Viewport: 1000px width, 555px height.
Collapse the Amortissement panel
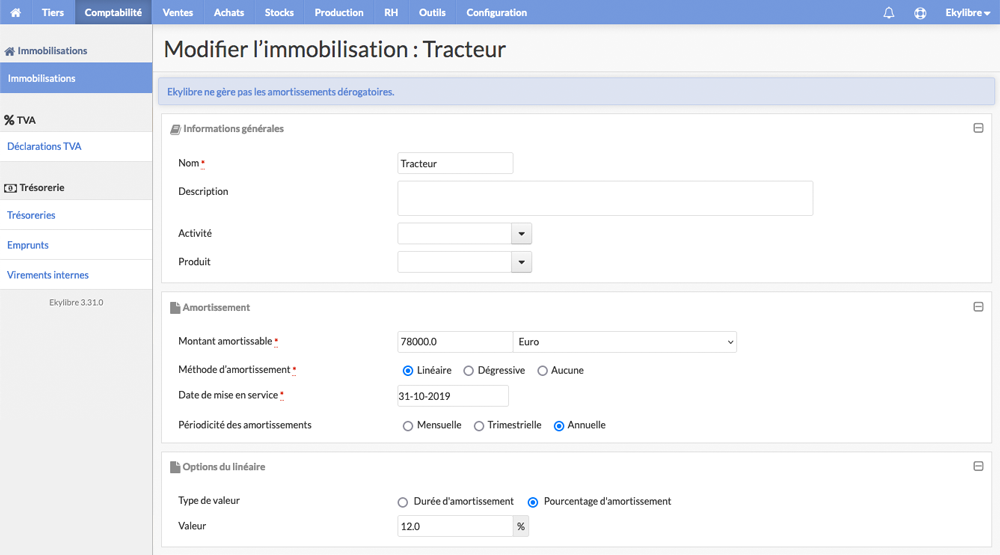click(978, 307)
